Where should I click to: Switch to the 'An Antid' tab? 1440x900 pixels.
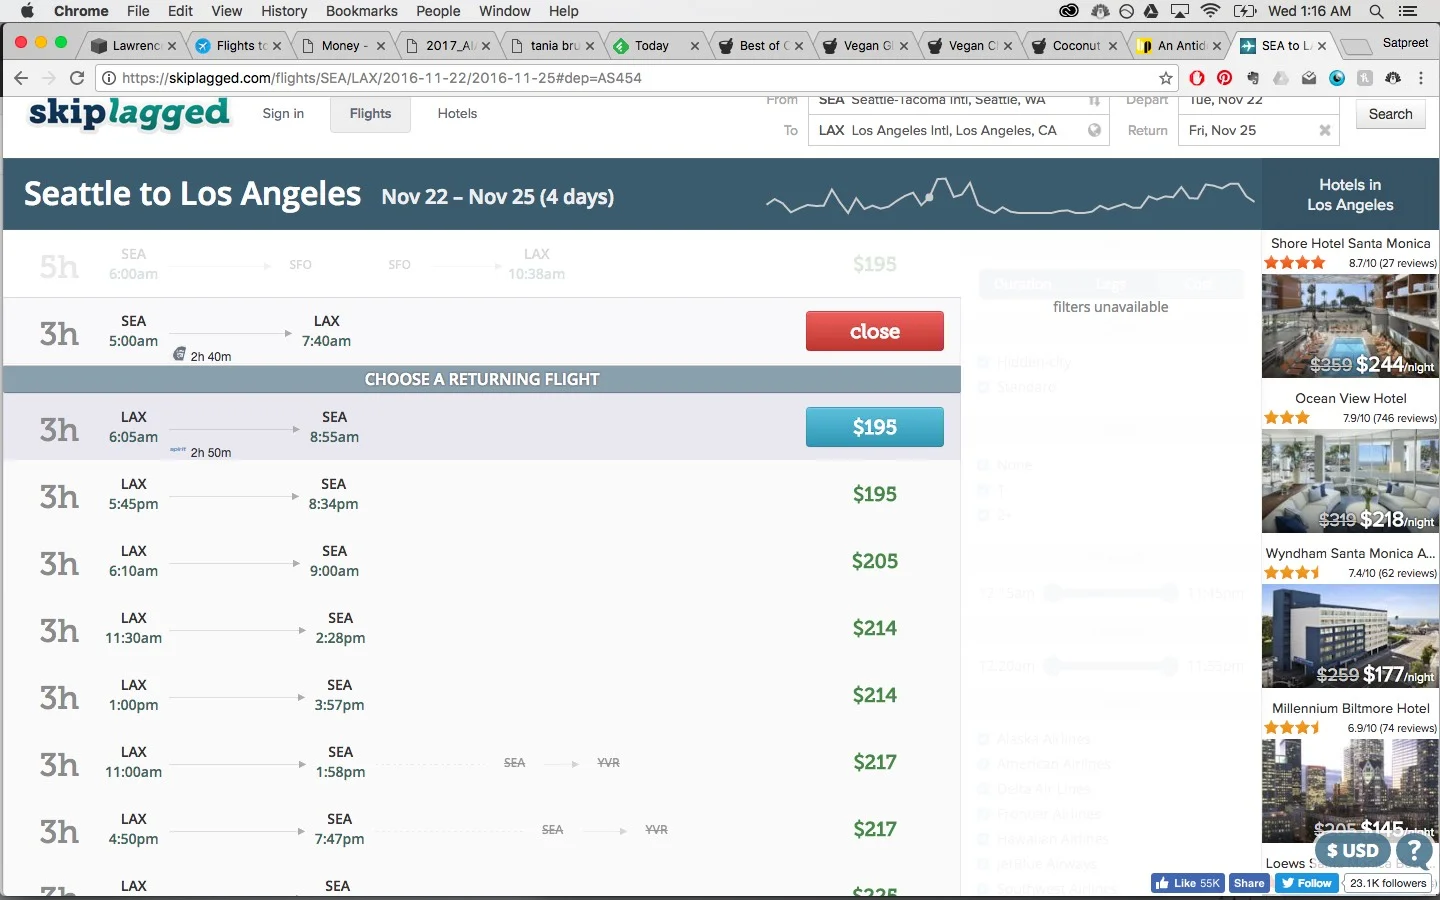click(x=1177, y=46)
